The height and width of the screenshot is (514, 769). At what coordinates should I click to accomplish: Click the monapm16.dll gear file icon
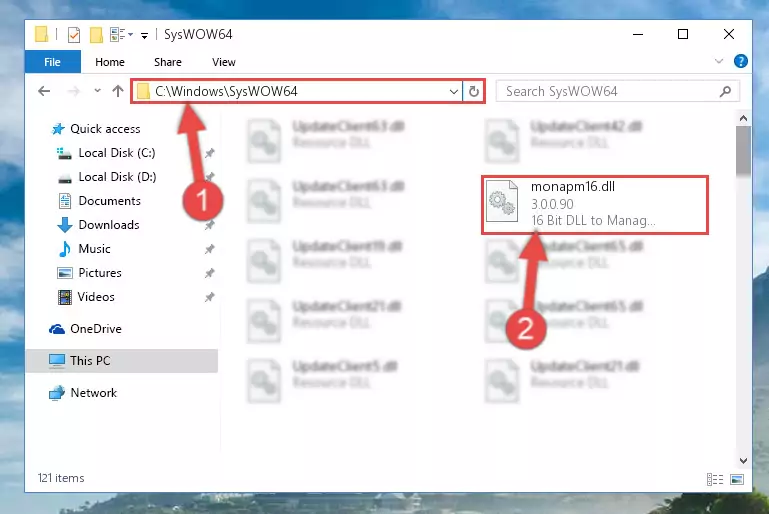pyautogui.click(x=502, y=202)
